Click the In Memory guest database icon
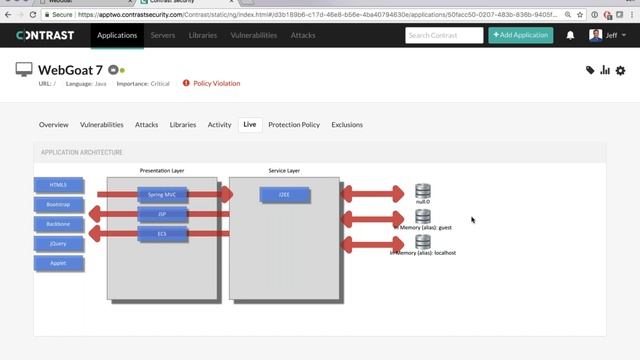Screen dimensions: 640x360 tap(423, 216)
